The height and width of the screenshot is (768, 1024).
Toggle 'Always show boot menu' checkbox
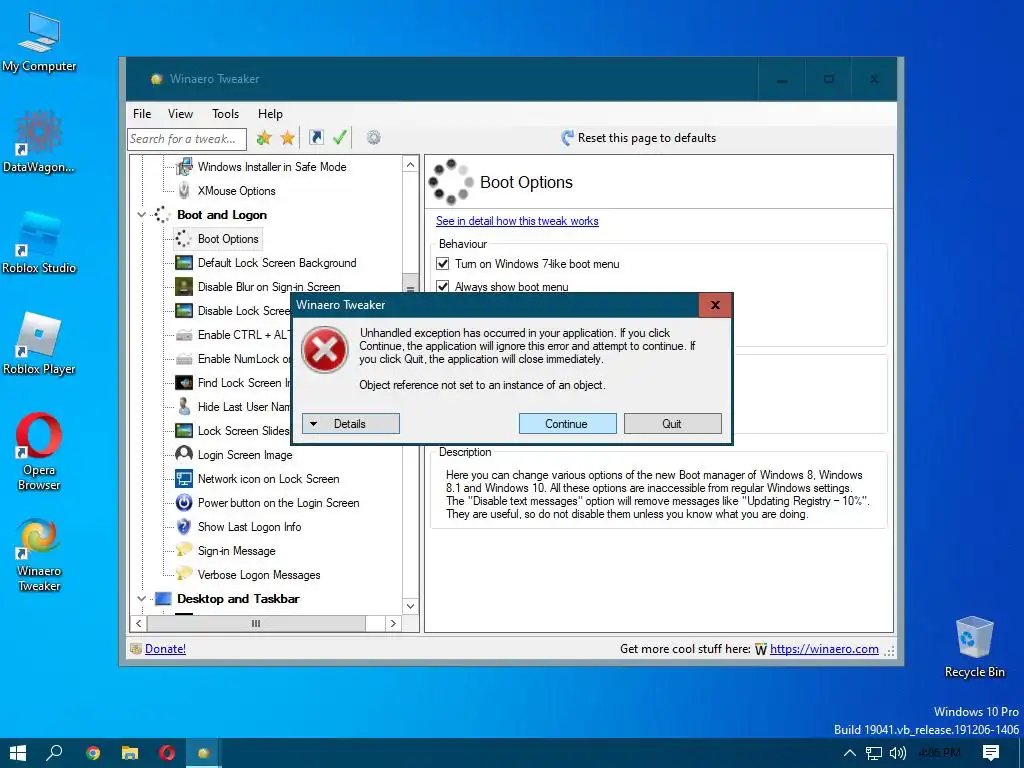click(443, 287)
